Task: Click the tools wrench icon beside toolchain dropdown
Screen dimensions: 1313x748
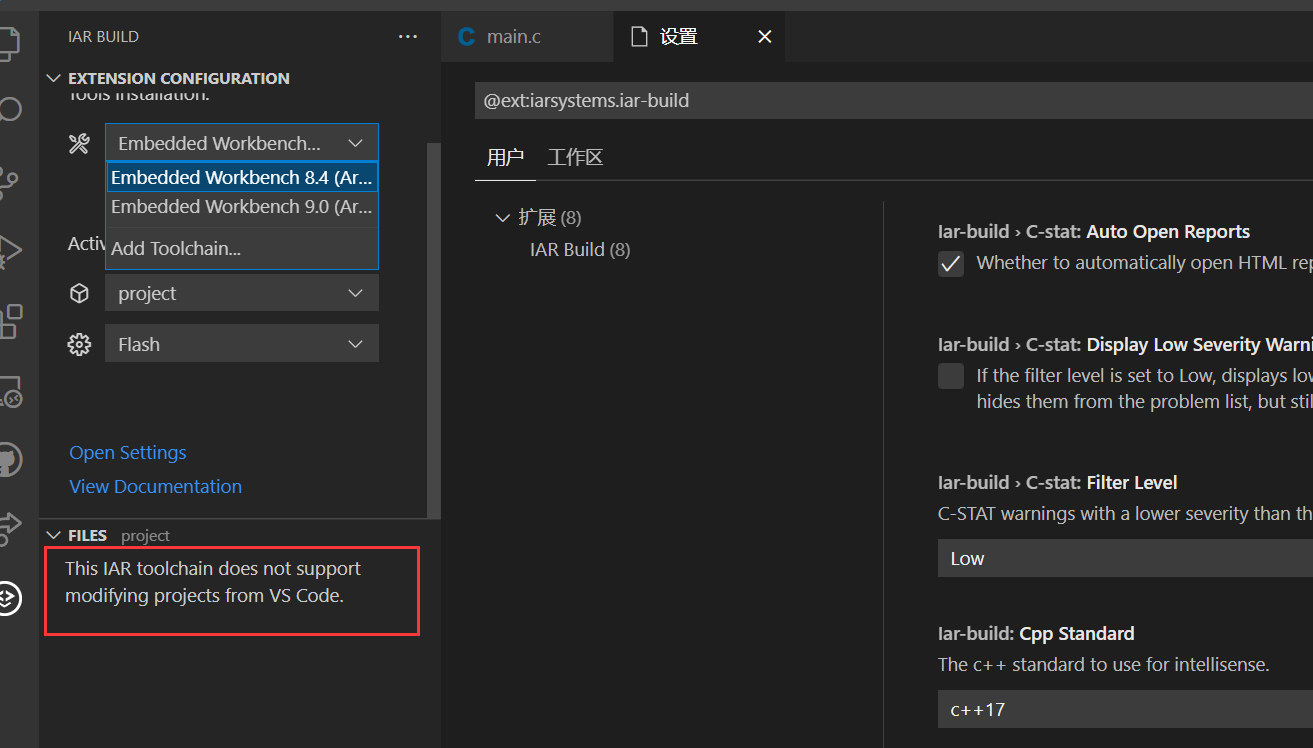Action: (79, 143)
